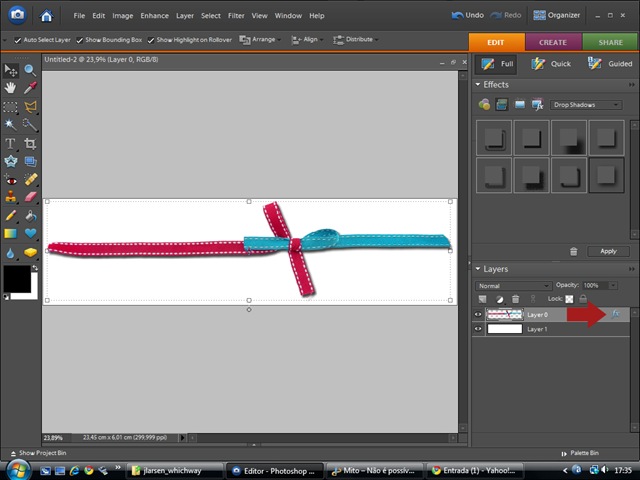Show Filters category in Effects panel

click(484, 105)
